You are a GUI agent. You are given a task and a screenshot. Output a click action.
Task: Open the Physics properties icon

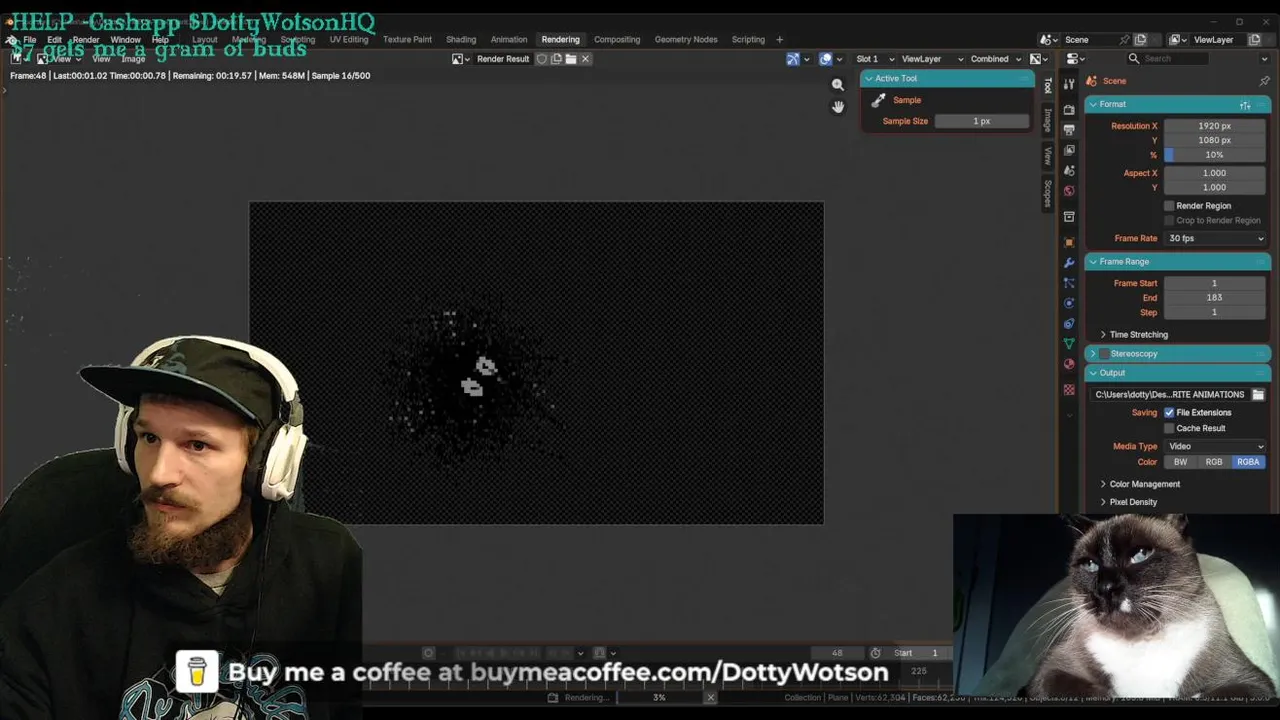(x=1069, y=303)
